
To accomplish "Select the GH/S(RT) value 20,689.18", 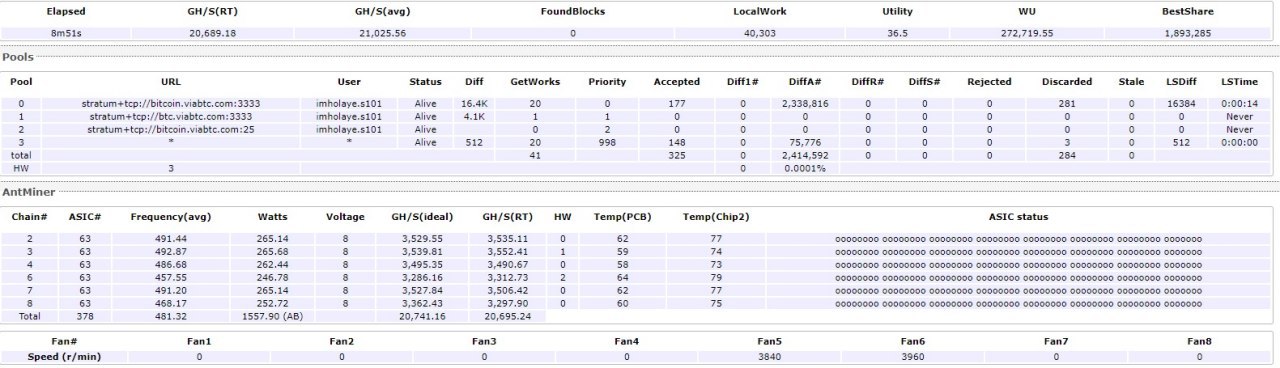I will point(212,33).
